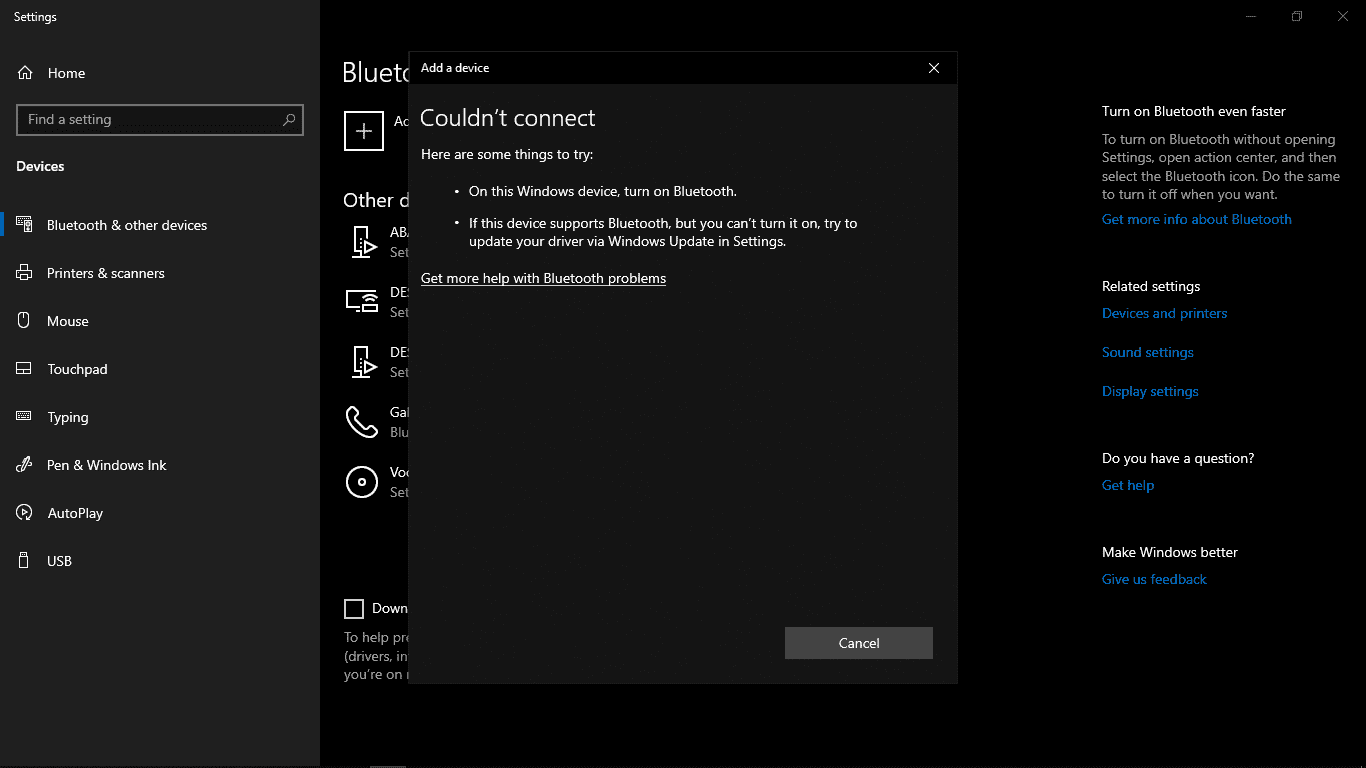This screenshot has height=768, width=1366.
Task: Click the AutoPlay icon in sidebar
Action: (x=24, y=513)
